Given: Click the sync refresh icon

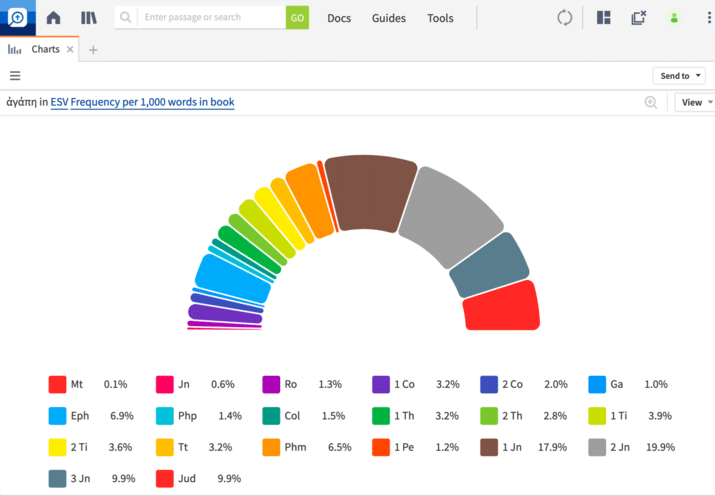Looking at the screenshot, I should click(x=565, y=18).
